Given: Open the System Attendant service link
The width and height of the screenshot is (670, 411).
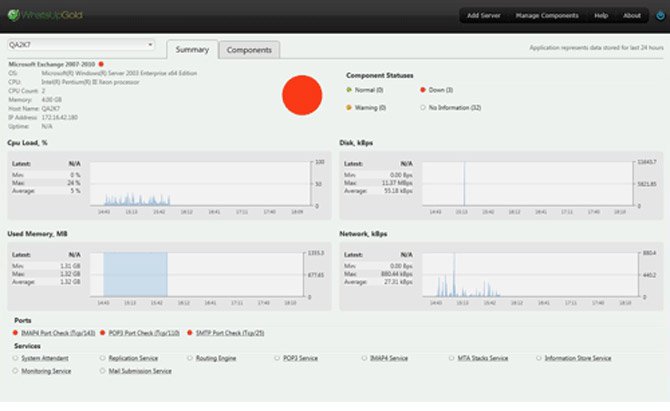Looking at the screenshot, I should coord(45,358).
